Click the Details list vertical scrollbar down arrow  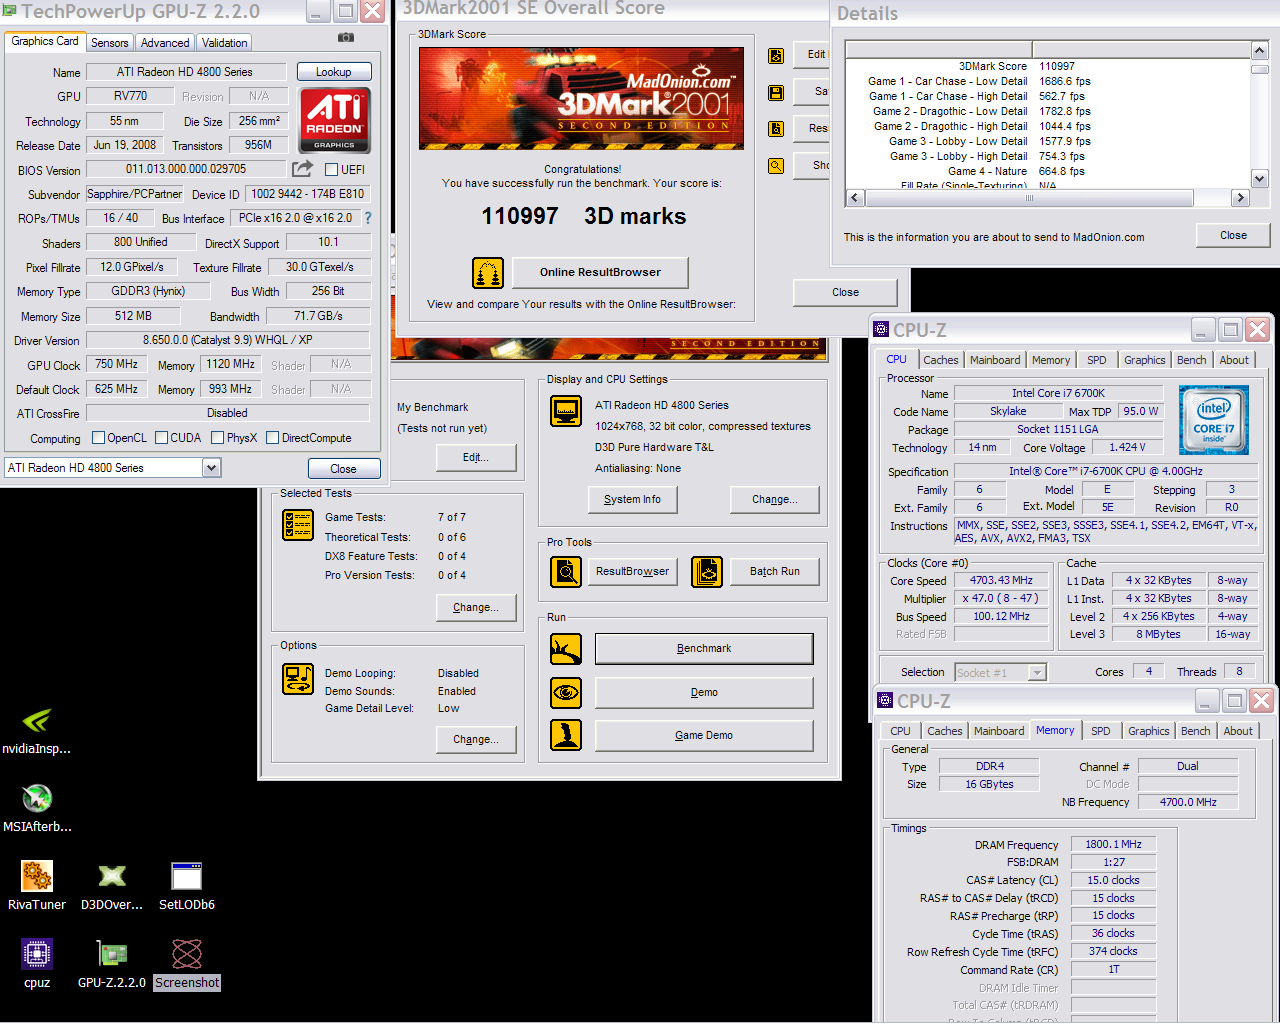(1260, 179)
